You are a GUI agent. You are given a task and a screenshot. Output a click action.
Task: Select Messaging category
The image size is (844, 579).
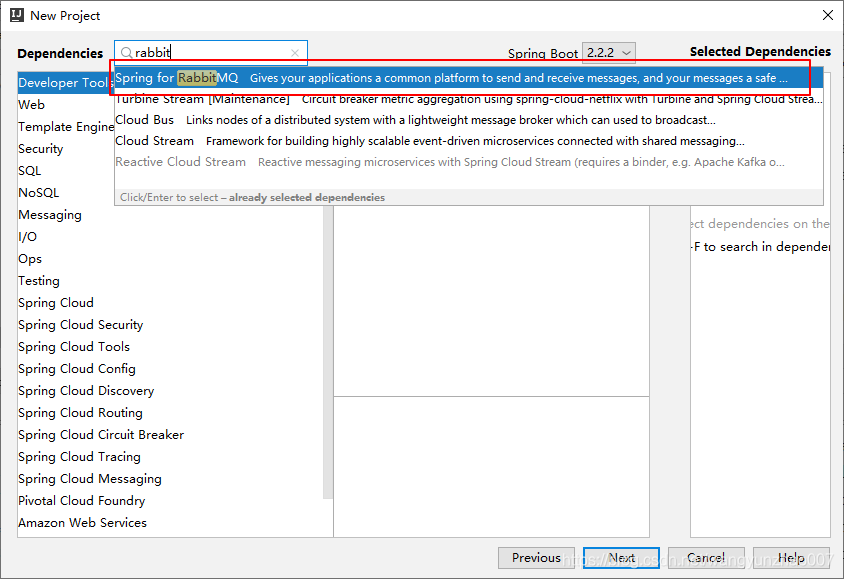(50, 215)
